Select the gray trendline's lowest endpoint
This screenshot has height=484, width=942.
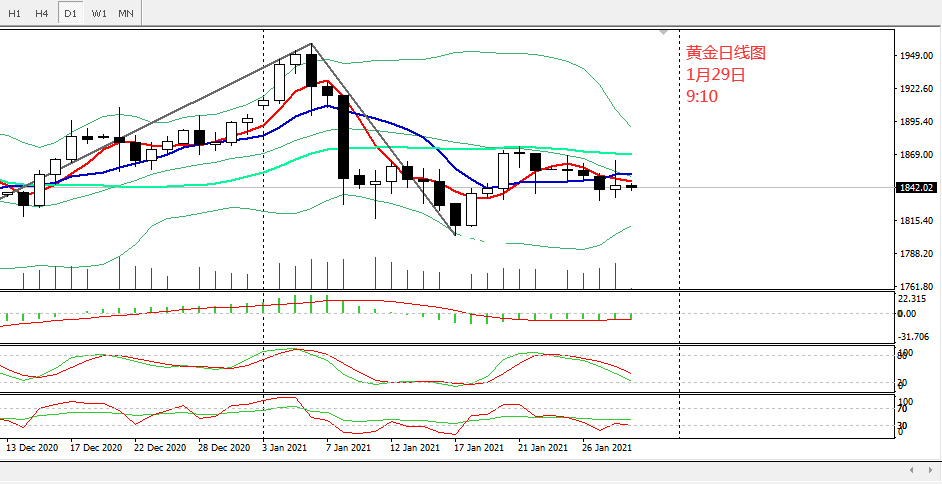pos(456,235)
